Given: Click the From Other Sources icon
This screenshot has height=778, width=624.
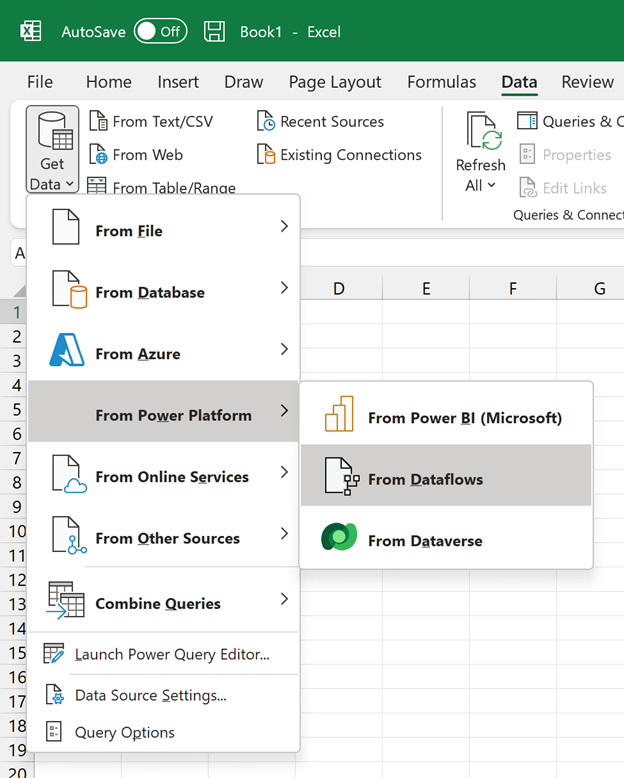Looking at the screenshot, I should point(69,535).
